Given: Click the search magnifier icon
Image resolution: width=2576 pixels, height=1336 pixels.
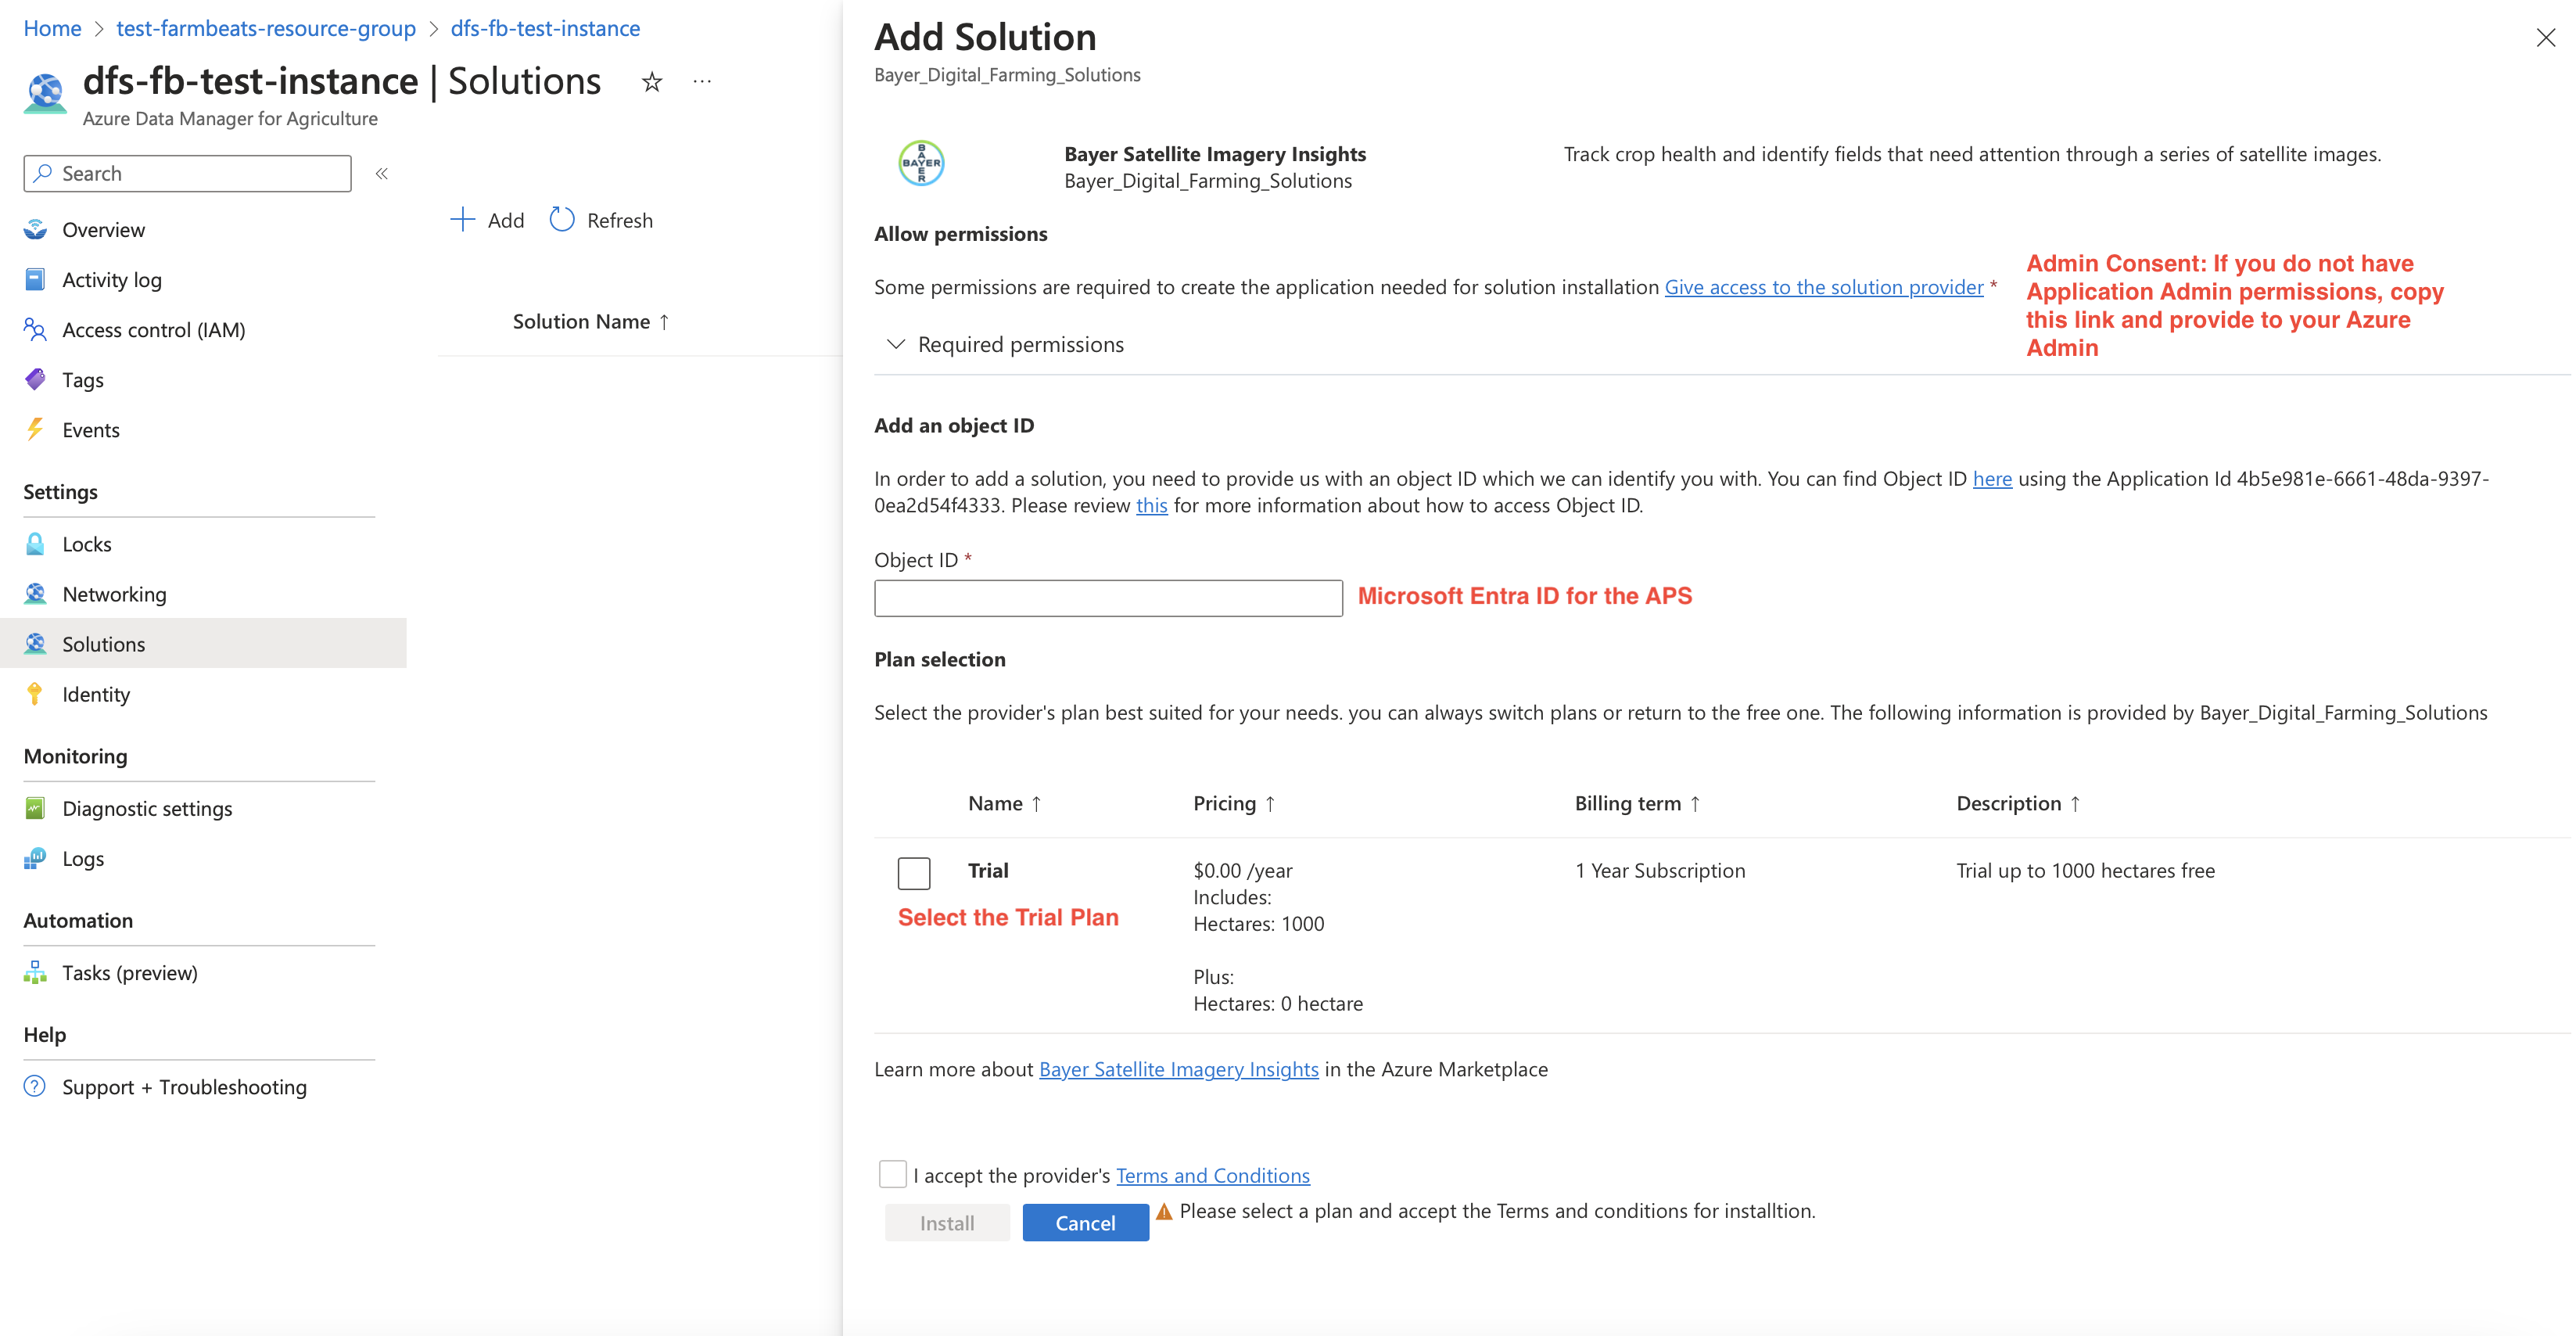Looking at the screenshot, I should [43, 174].
